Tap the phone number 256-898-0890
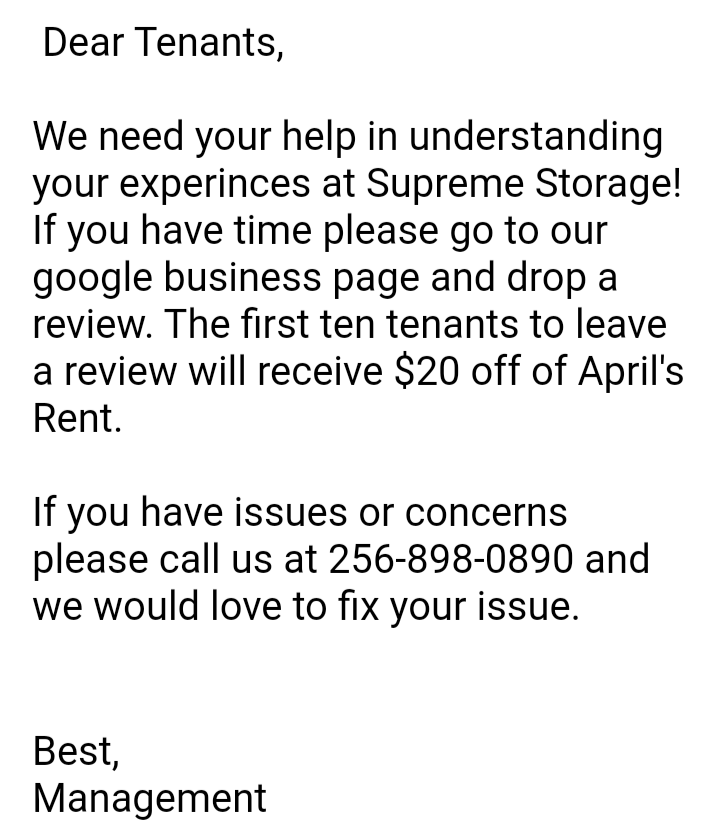This screenshot has height=837, width=720. (451, 559)
